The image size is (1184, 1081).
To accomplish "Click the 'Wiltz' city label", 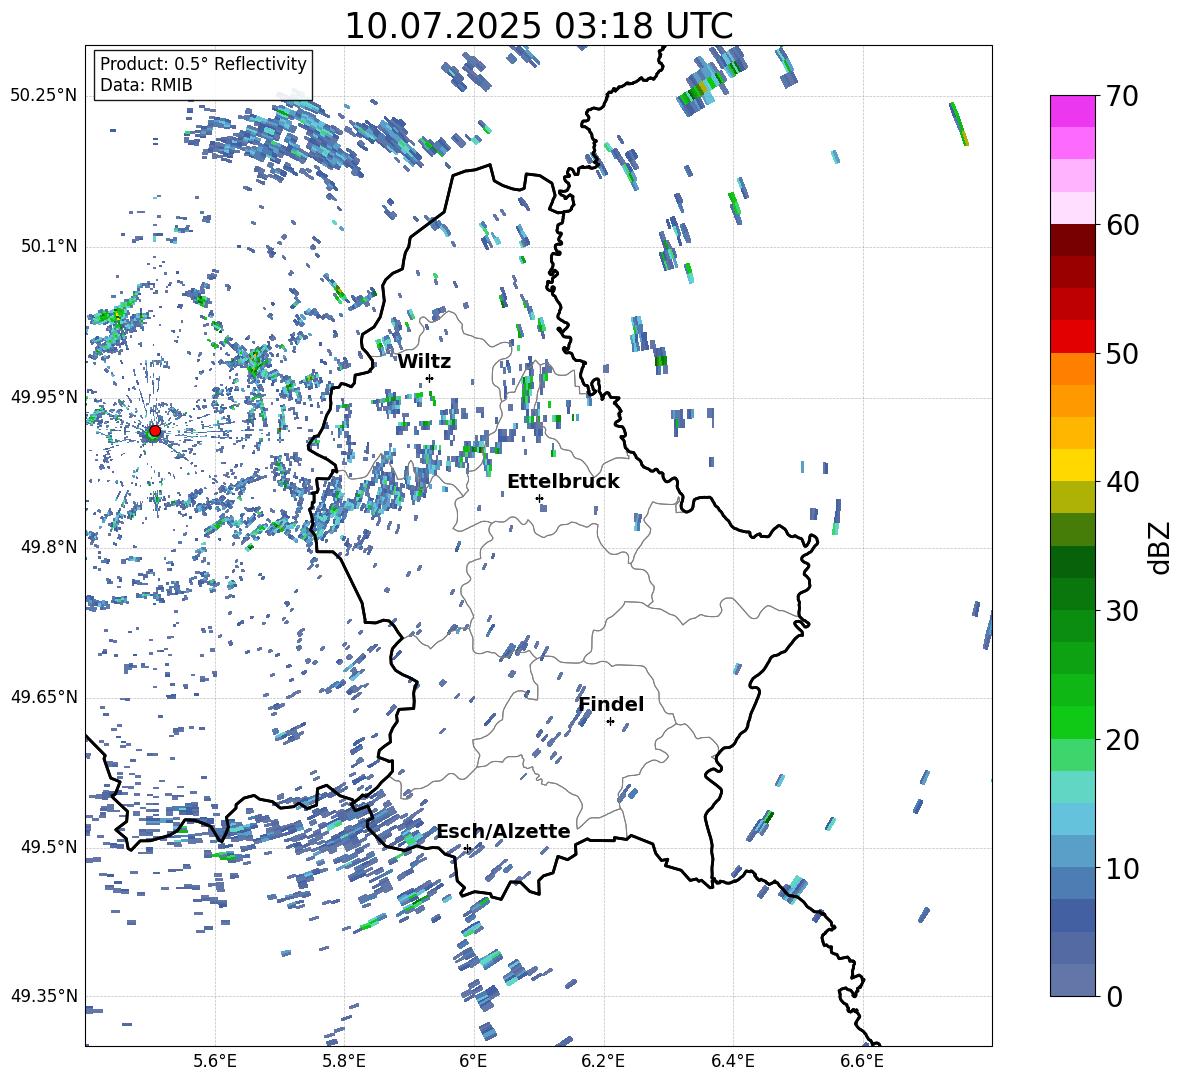I will coord(424,362).
